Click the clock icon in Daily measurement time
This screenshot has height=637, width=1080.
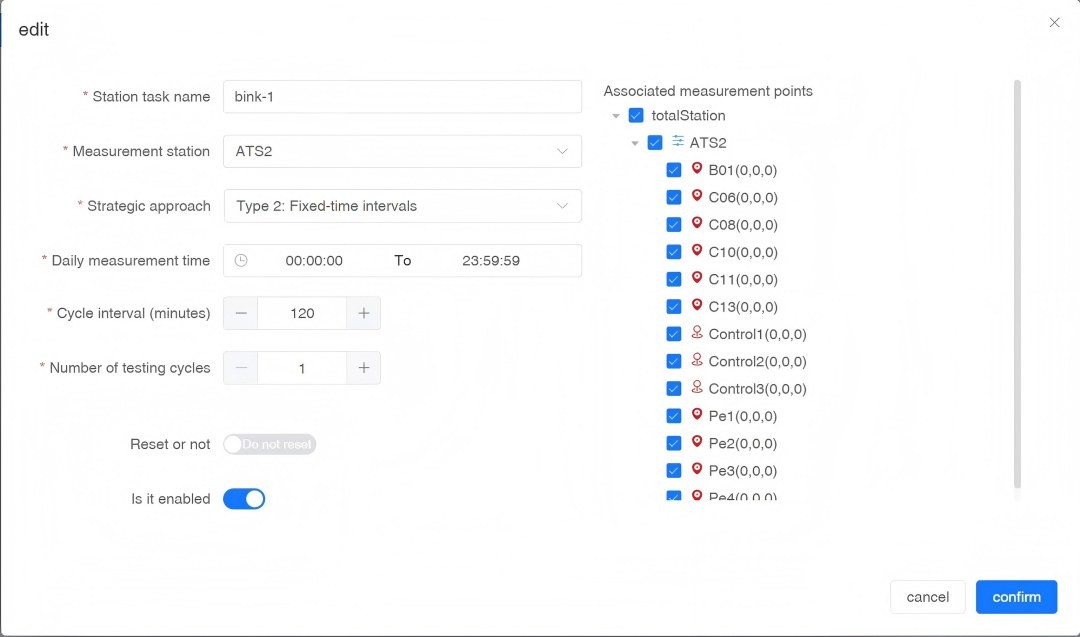click(x=241, y=260)
